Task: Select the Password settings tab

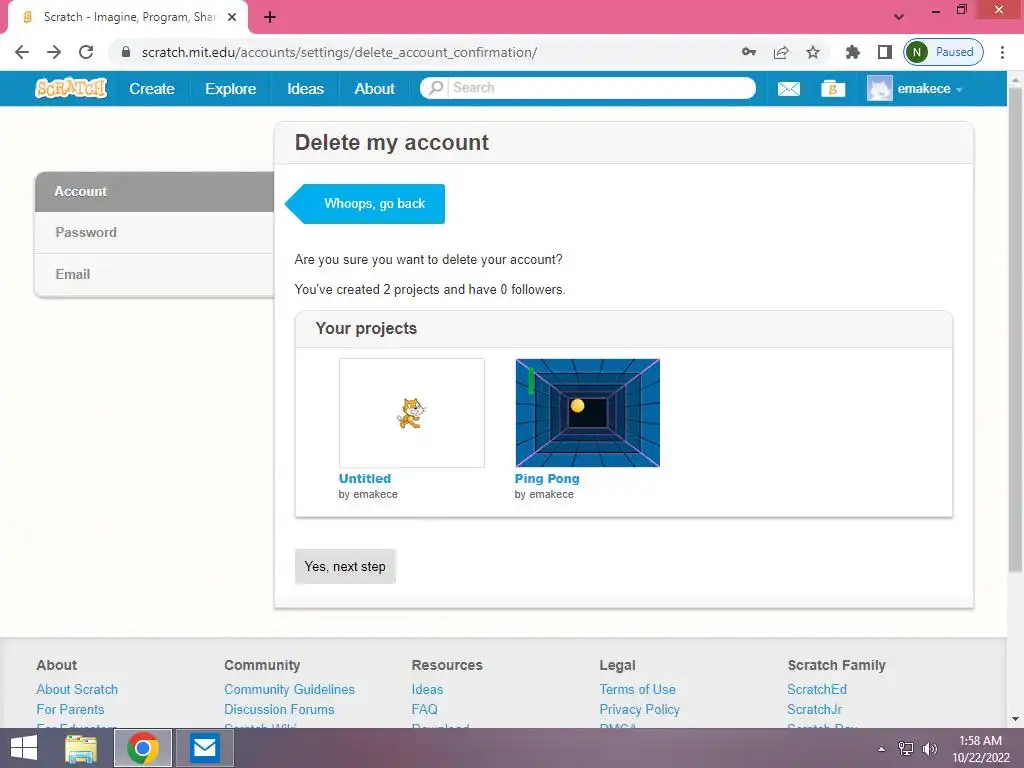Action: click(x=154, y=232)
